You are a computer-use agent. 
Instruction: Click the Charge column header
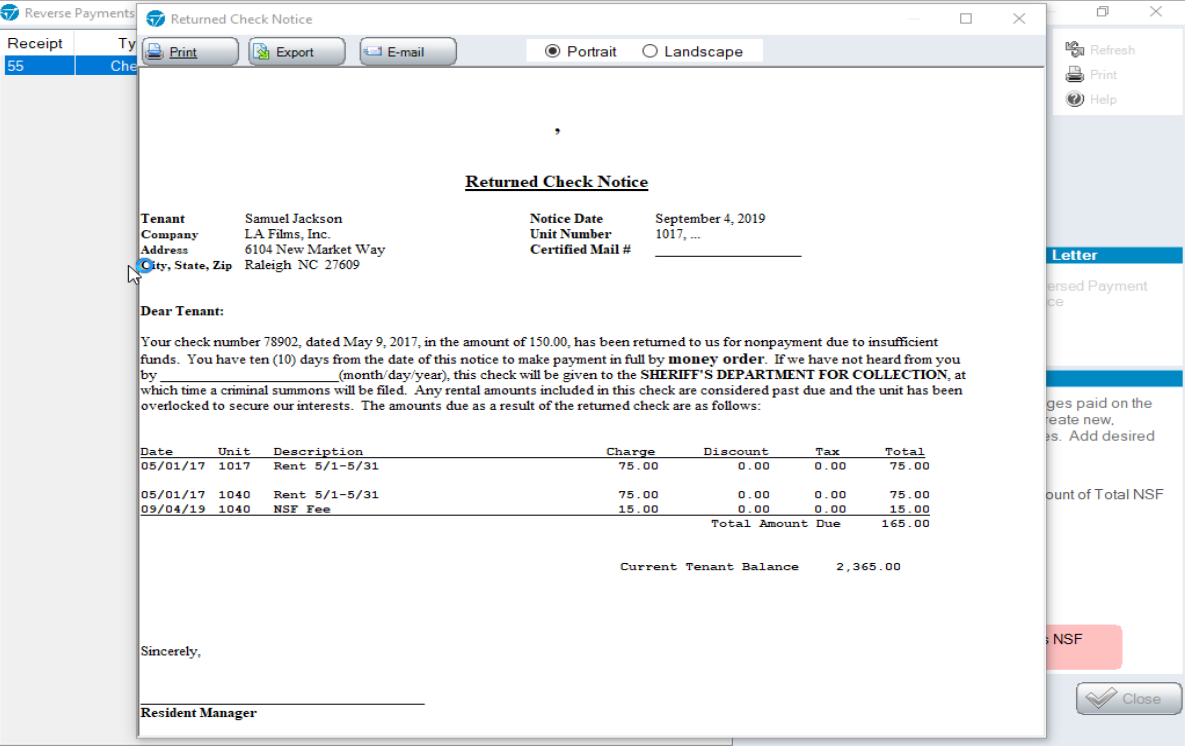click(x=630, y=451)
